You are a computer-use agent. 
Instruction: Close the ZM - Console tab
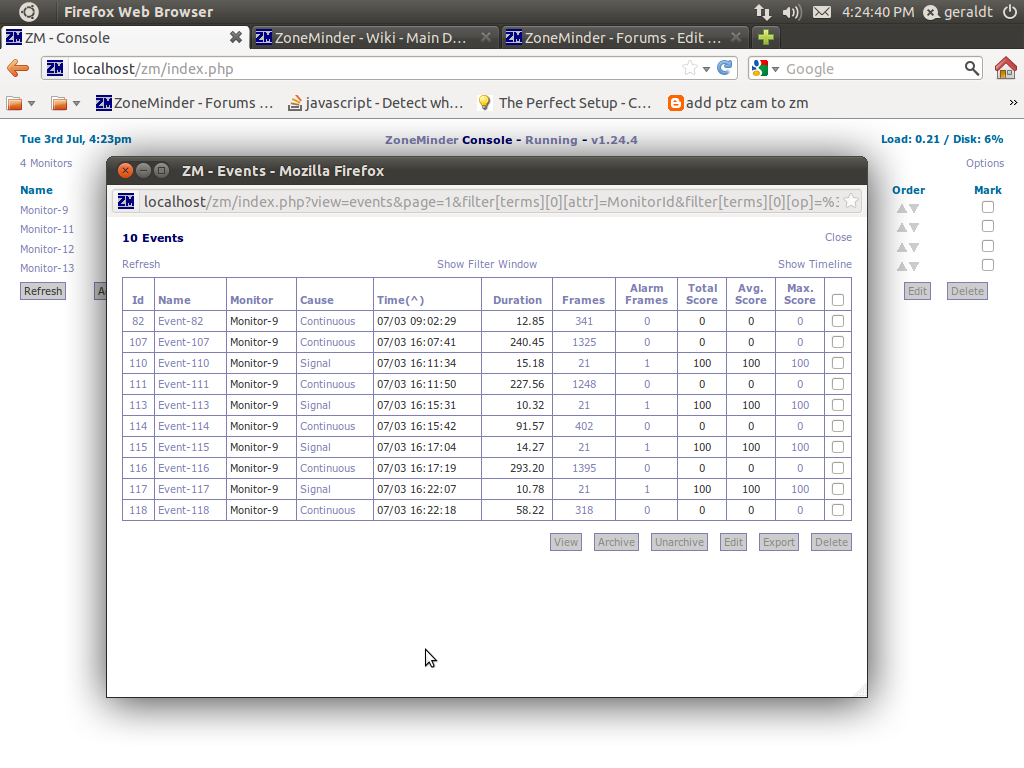[x=236, y=37]
